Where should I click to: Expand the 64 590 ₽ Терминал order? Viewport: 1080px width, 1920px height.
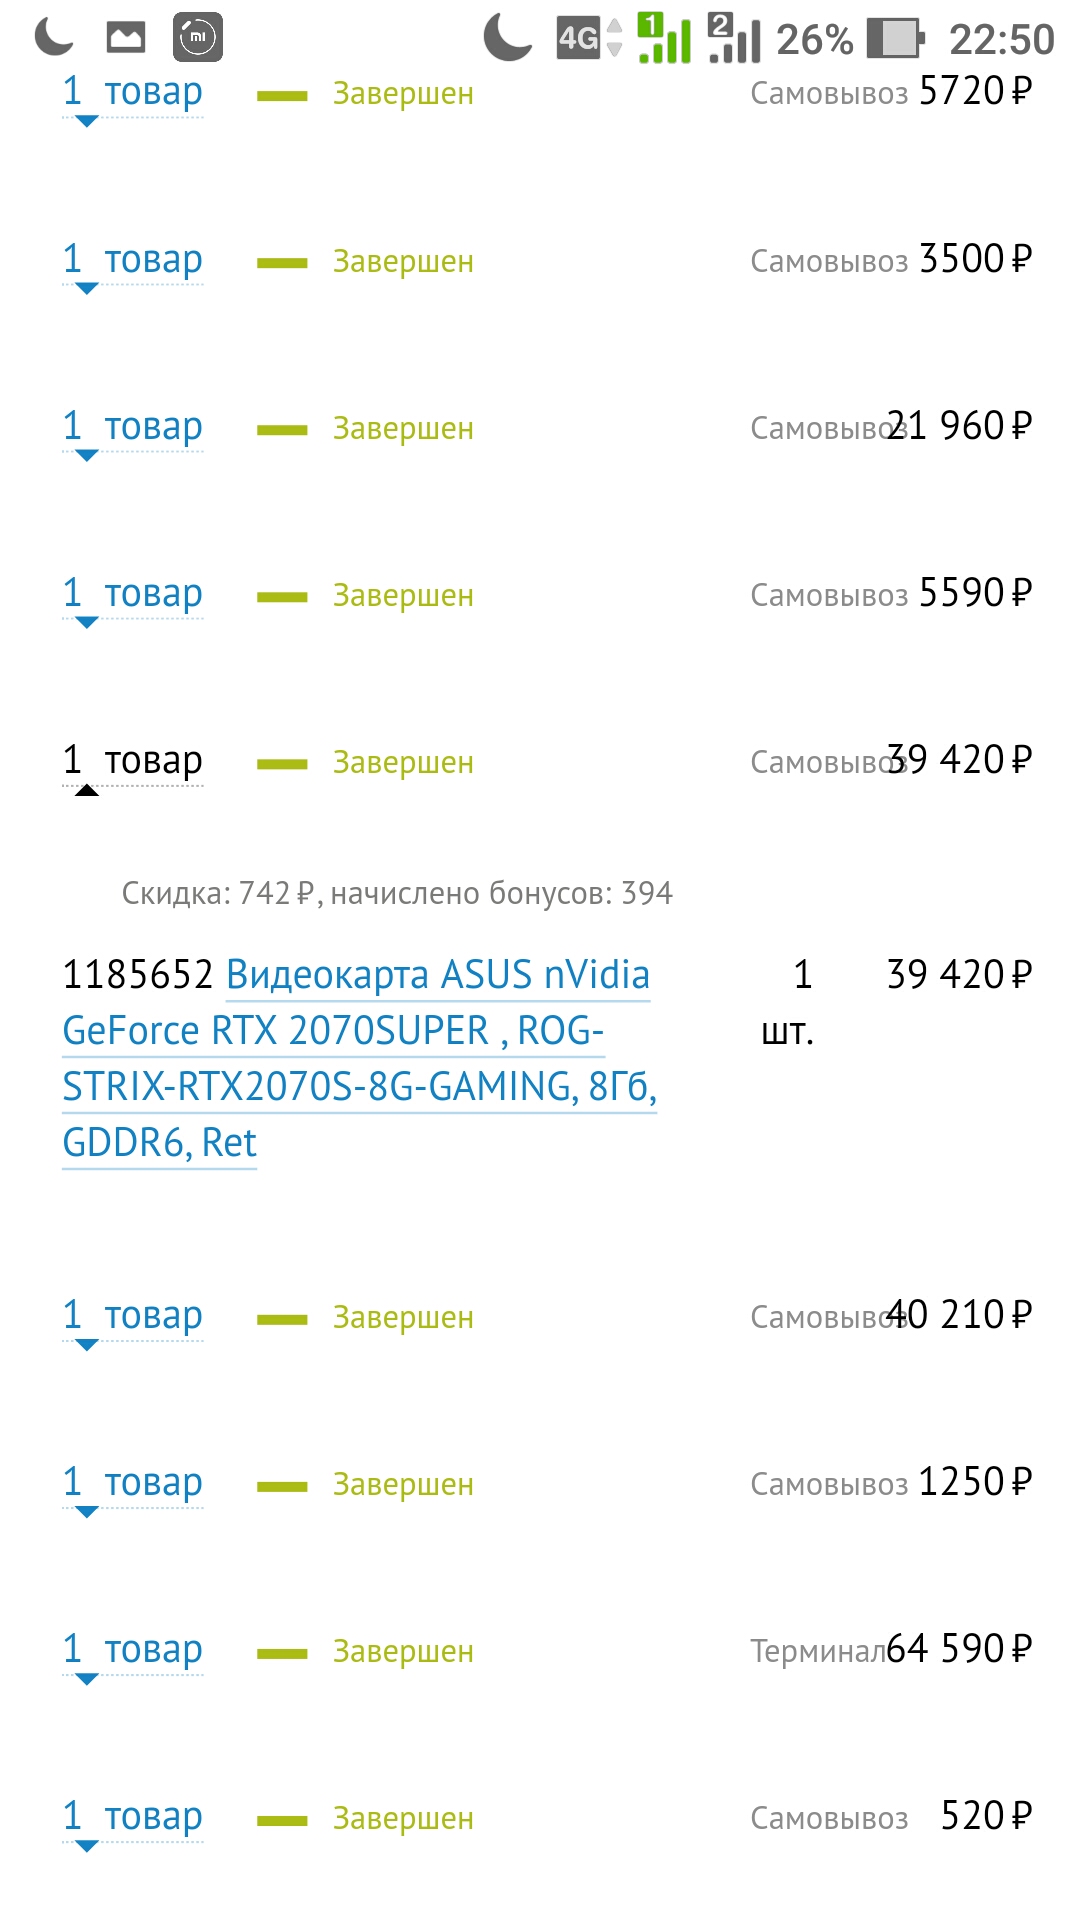132,1651
